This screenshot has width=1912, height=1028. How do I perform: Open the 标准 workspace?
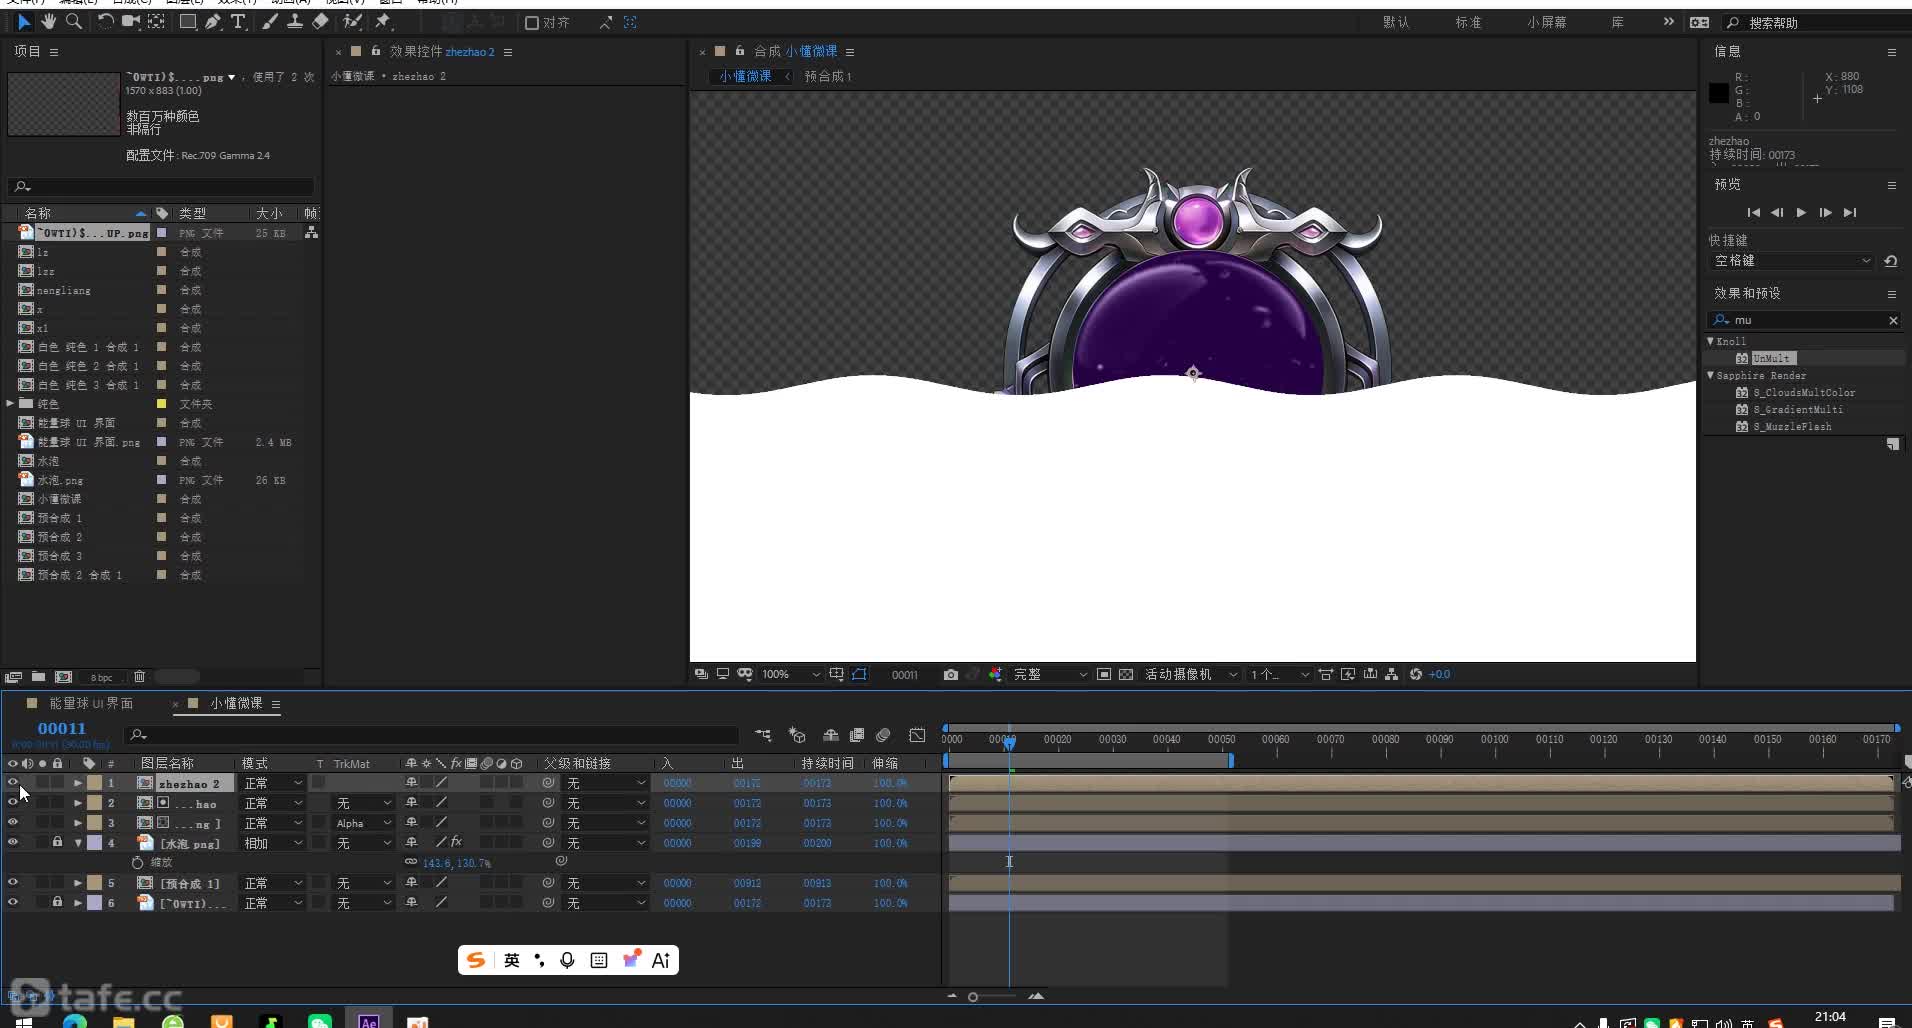1468,23
